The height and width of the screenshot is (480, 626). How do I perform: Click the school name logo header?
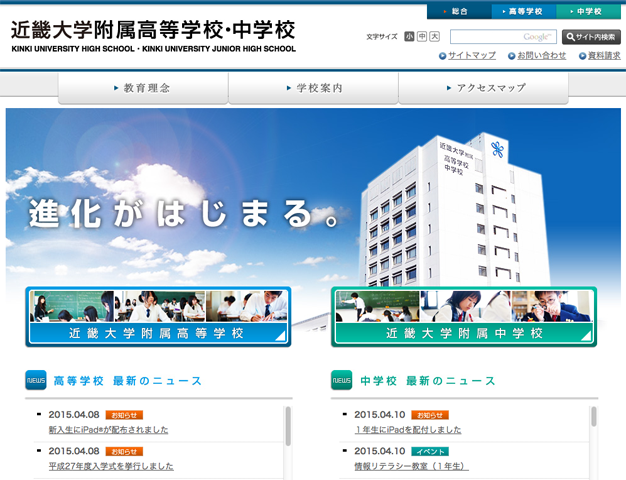[x=153, y=36]
